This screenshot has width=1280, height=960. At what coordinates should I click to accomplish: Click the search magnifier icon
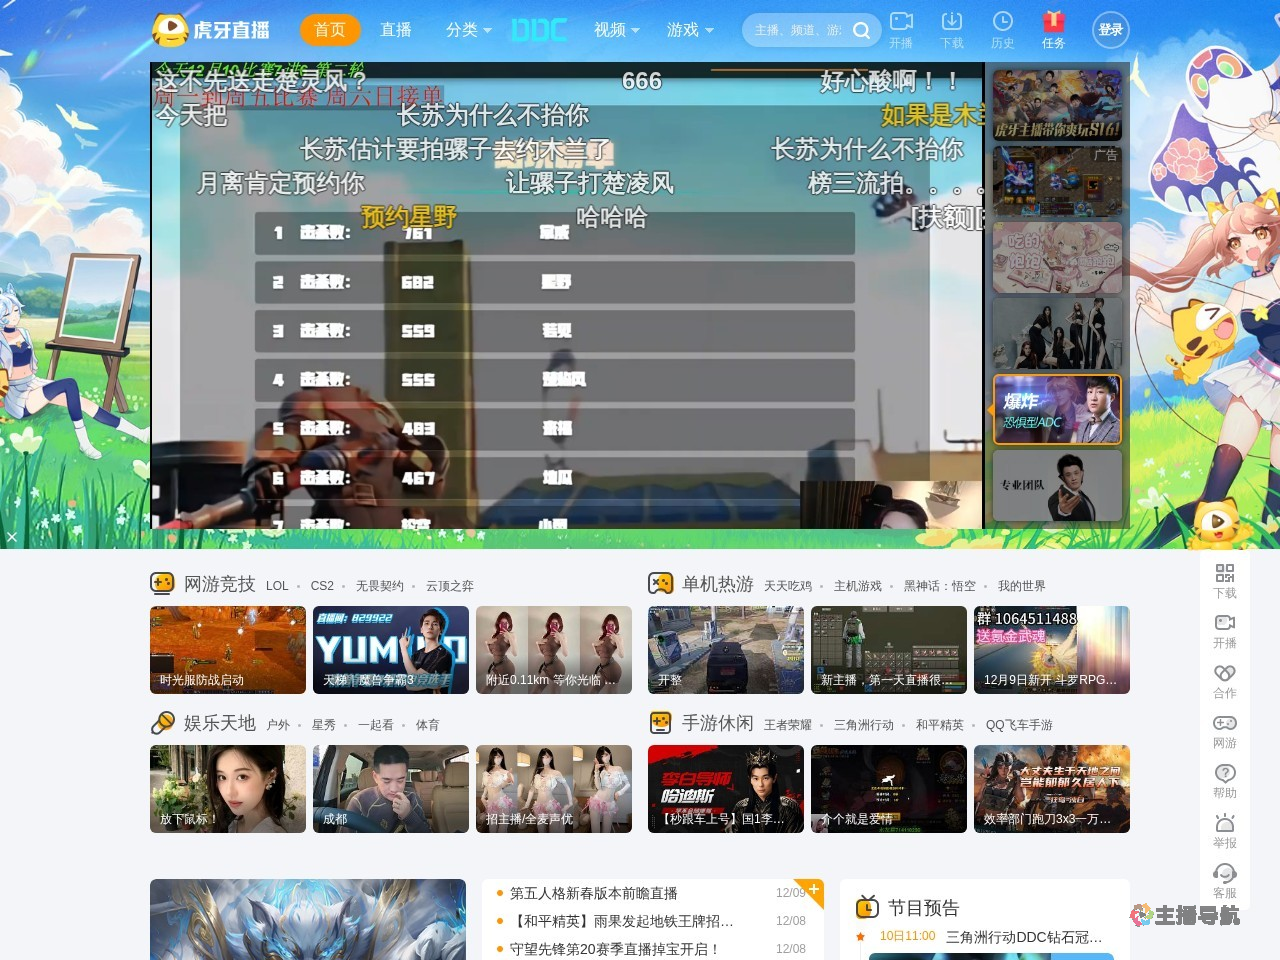tap(861, 30)
